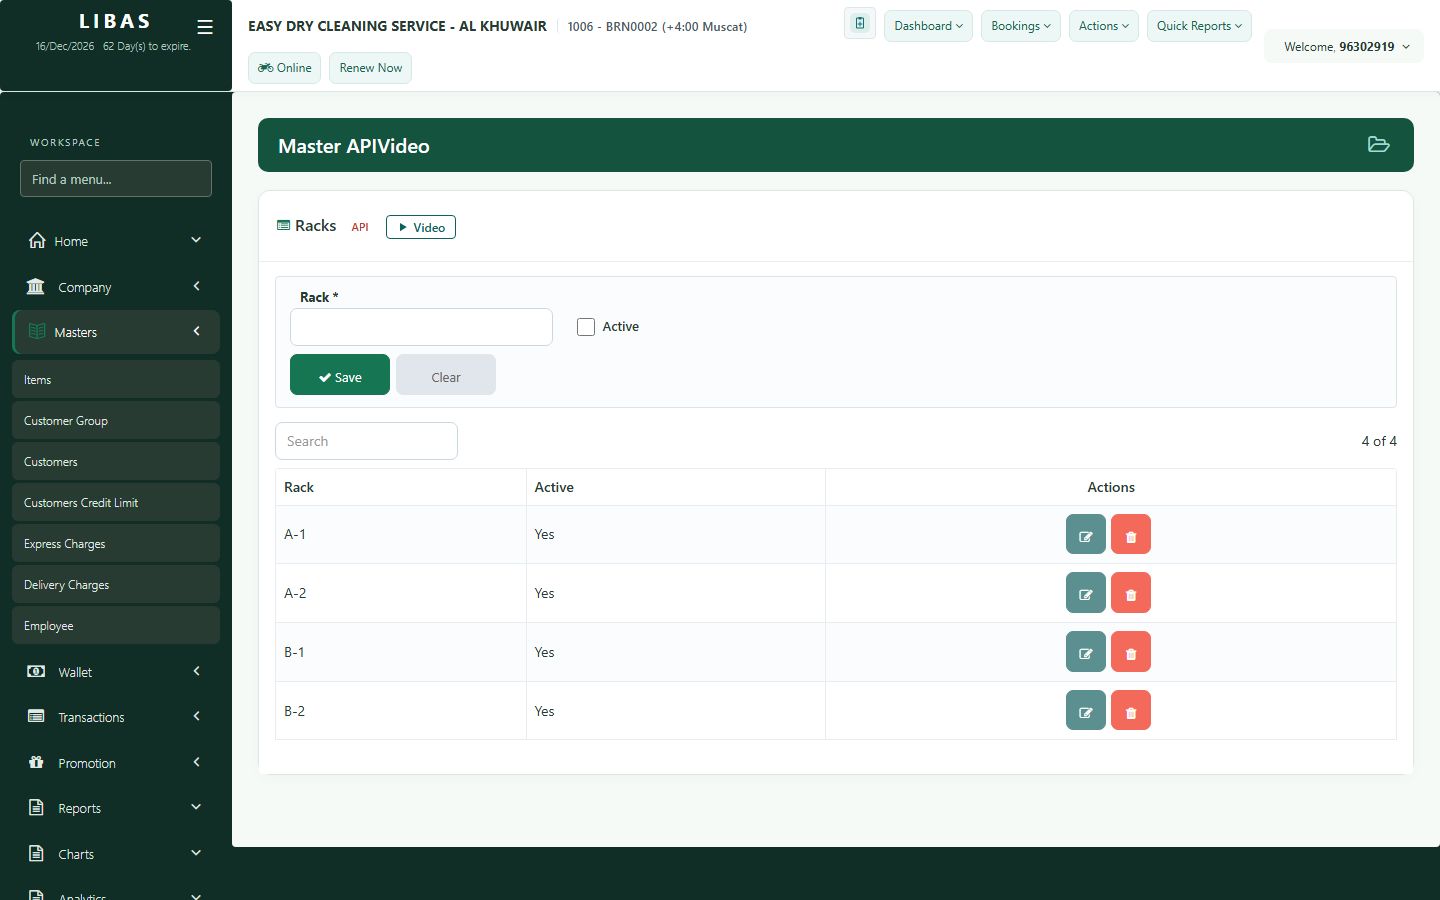Viewport: 1440px width, 900px height.
Task: Delete rack A-2 with trash icon
Action: [x=1131, y=593]
